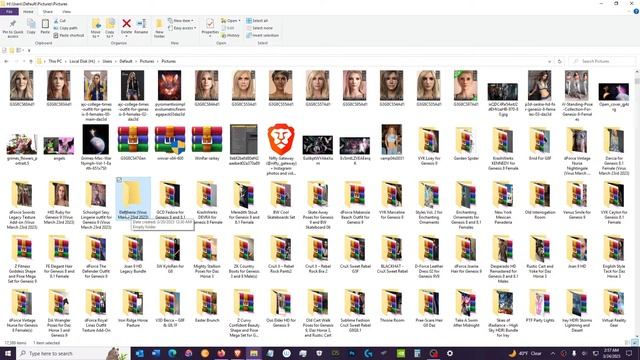Select the Virtual Reality Gear folder
This screenshot has width=640, height=360.
tap(614, 308)
